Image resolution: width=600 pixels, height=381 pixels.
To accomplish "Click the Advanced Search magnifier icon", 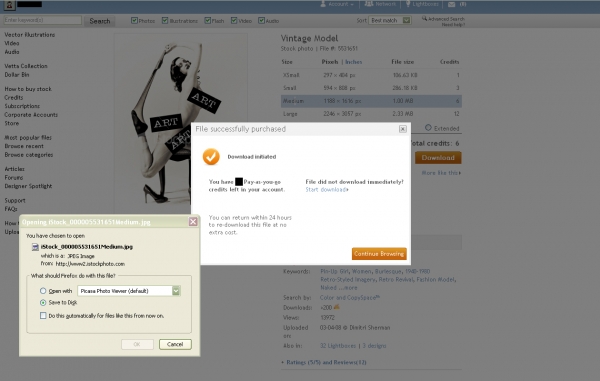I will pos(424,18).
